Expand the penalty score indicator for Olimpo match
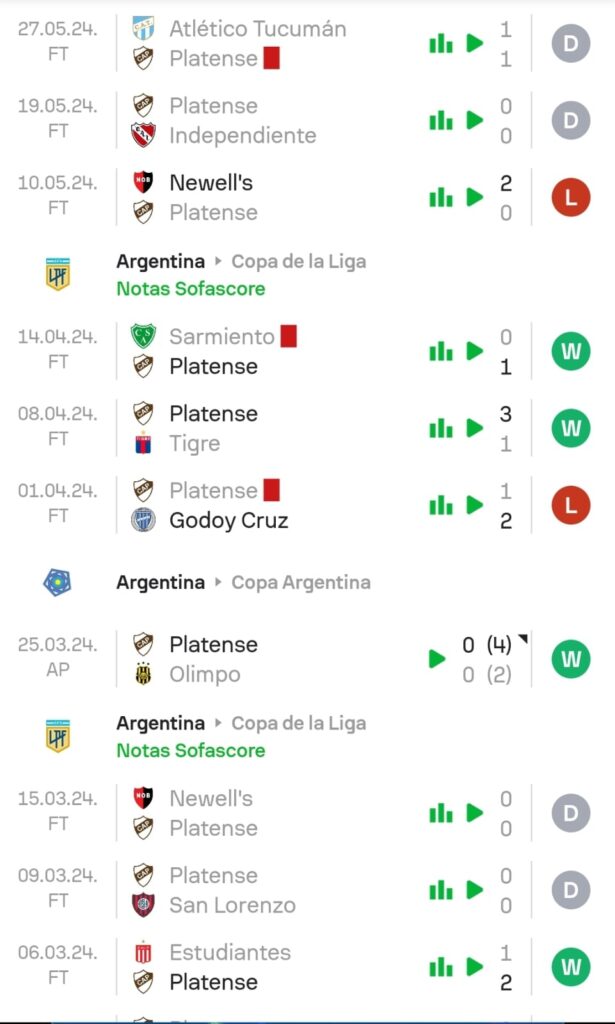Screen dimensions: 615x1024 pyautogui.click(x=523, y=639)
